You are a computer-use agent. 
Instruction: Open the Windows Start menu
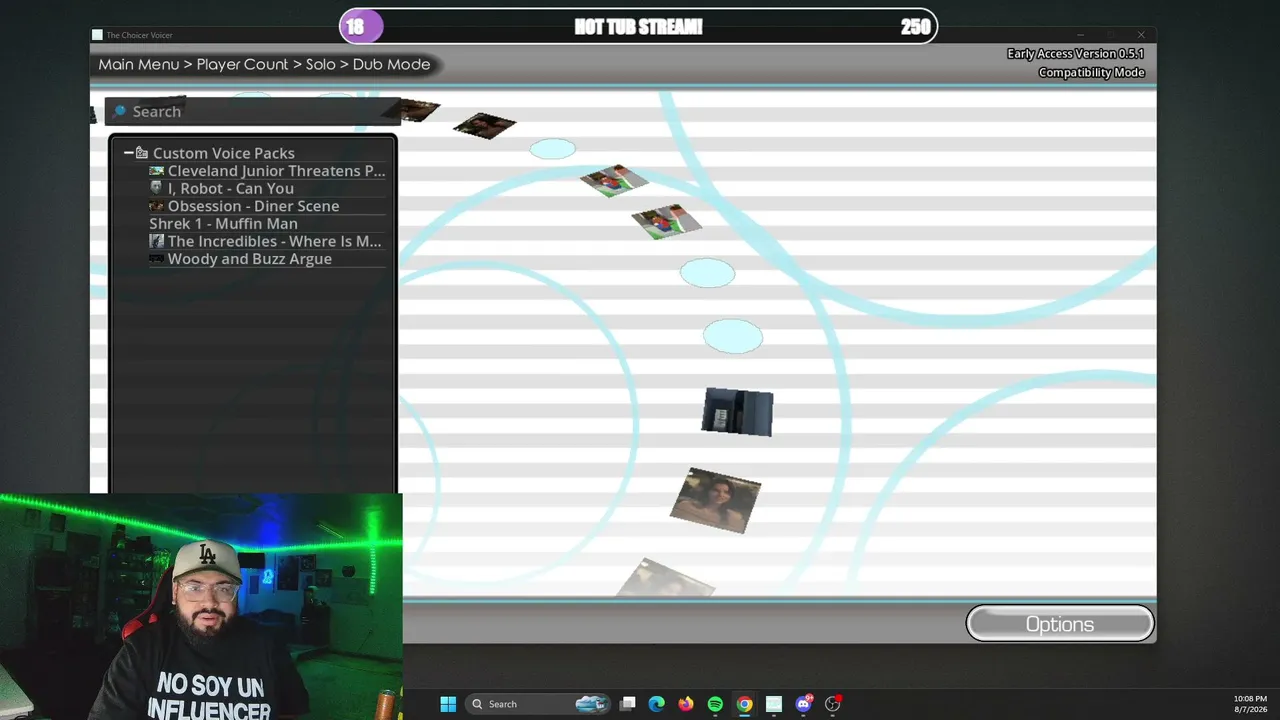[x=448, y=704]
